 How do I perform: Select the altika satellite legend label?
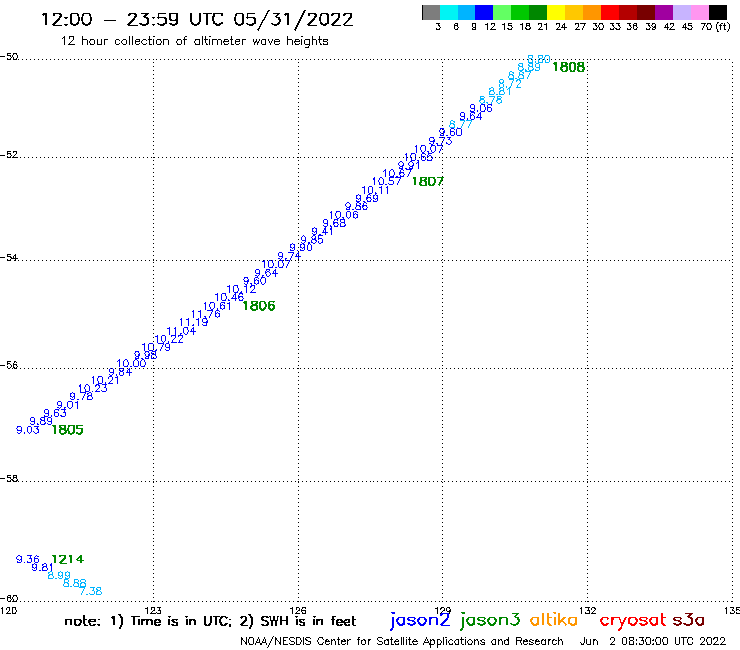pos(554,620)
